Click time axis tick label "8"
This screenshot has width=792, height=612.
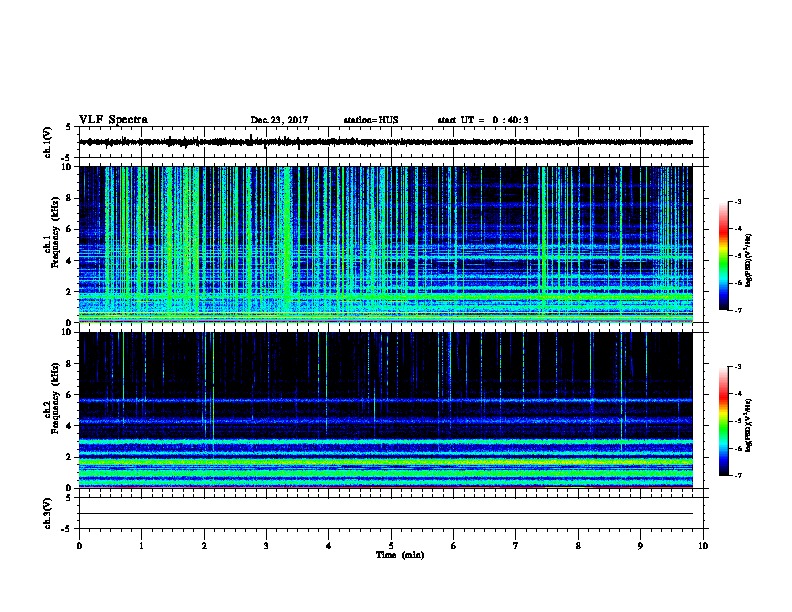pos(578,546)
